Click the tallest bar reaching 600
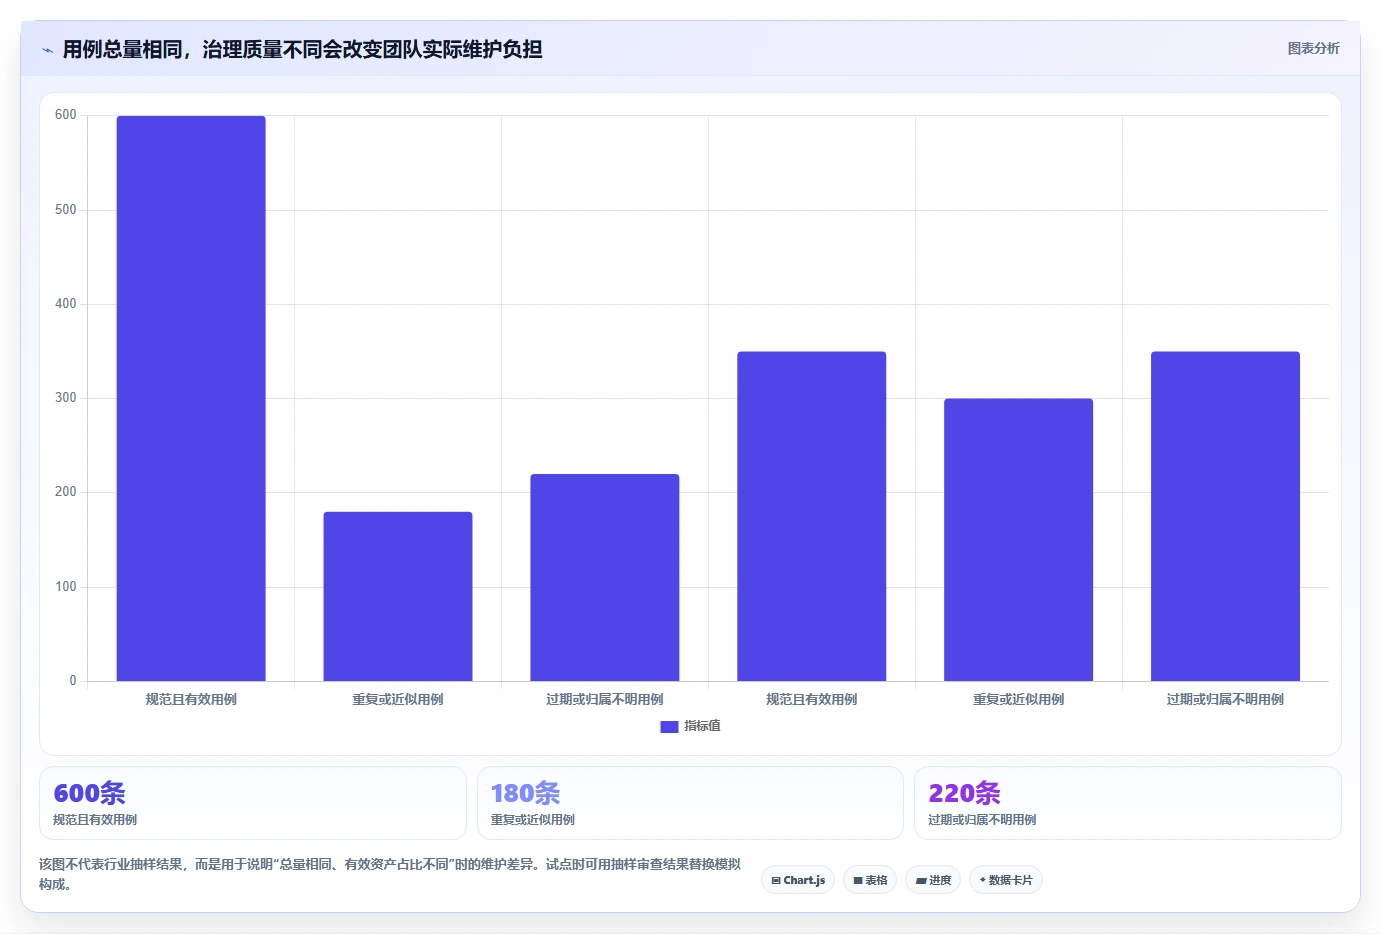This screenshot has width=1381, height=934. [191, 398]
